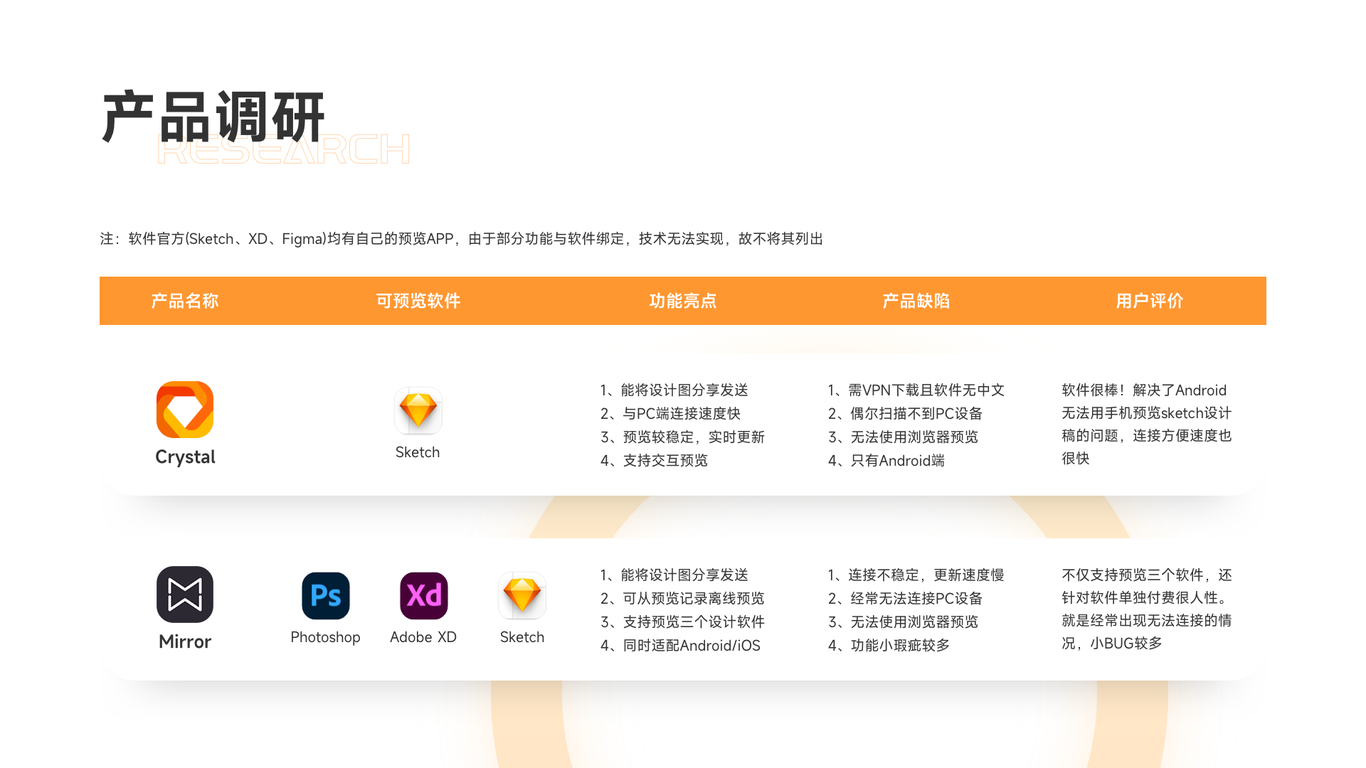Select the 产品名称 column header

click(185, 301)
